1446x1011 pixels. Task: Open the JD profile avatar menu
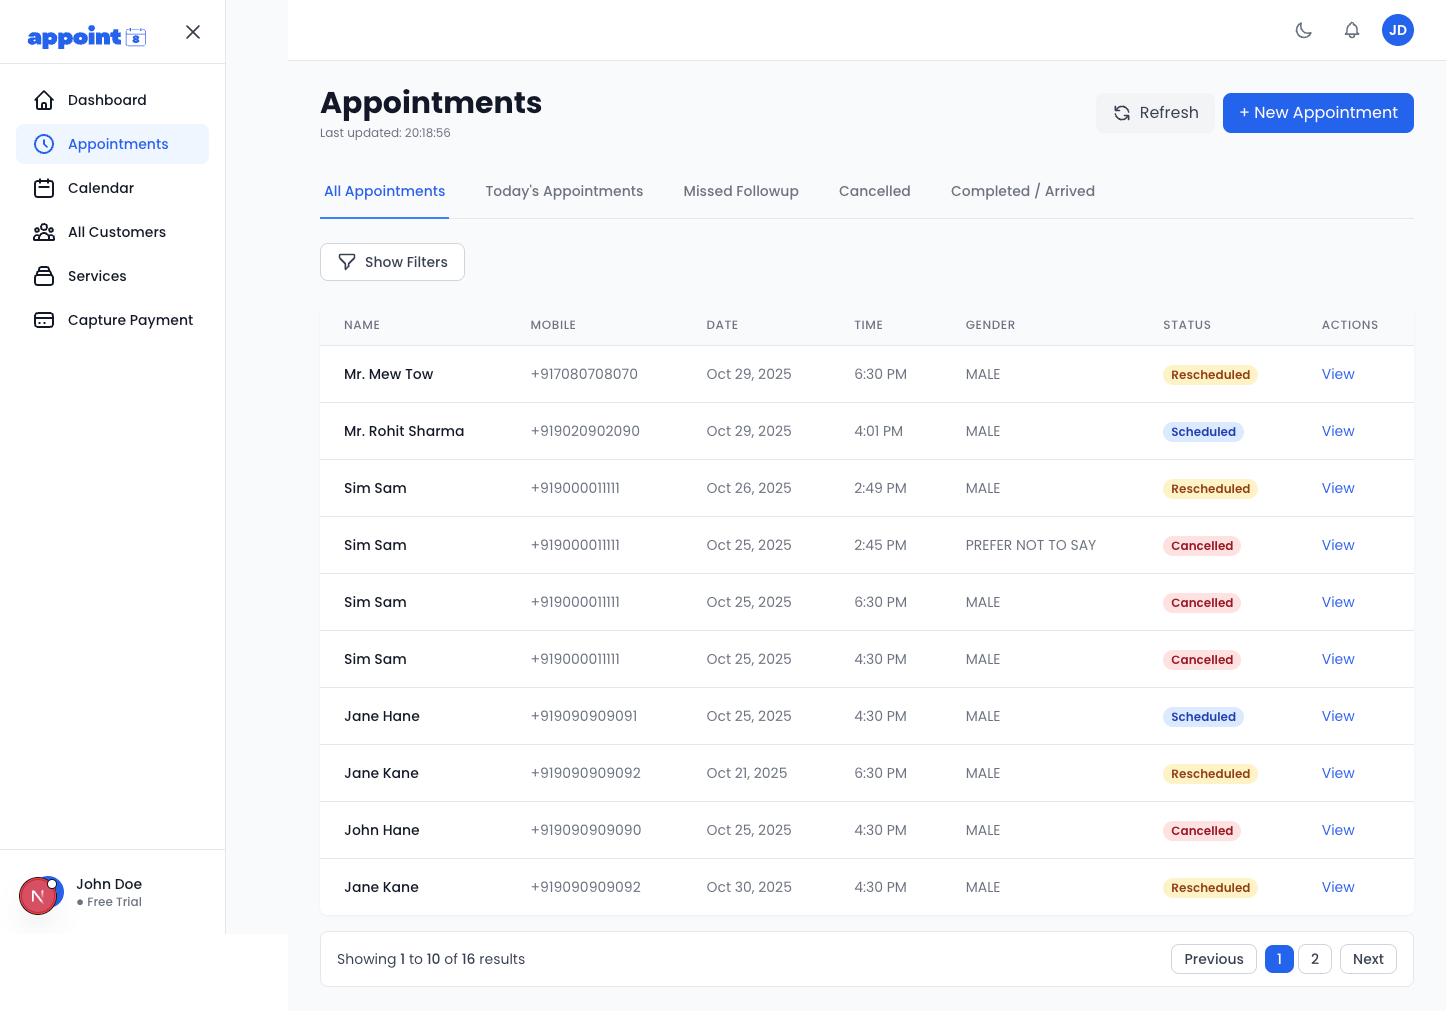pos(1397,30)
